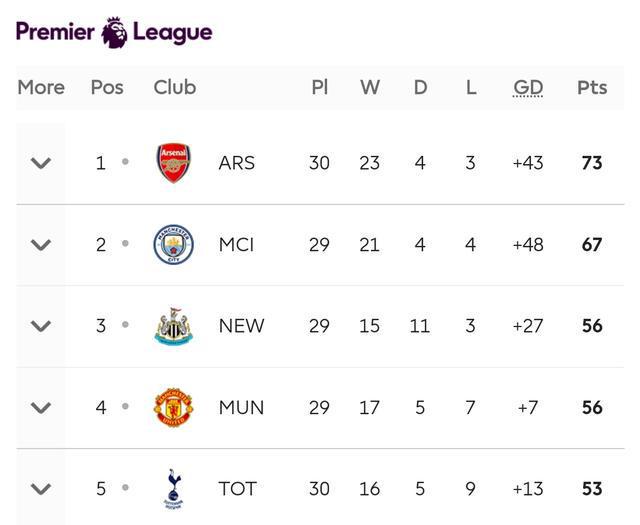640x525 pixels.
Task: Click the Tottenham Hotspur club crest
Action: [173, 489]
